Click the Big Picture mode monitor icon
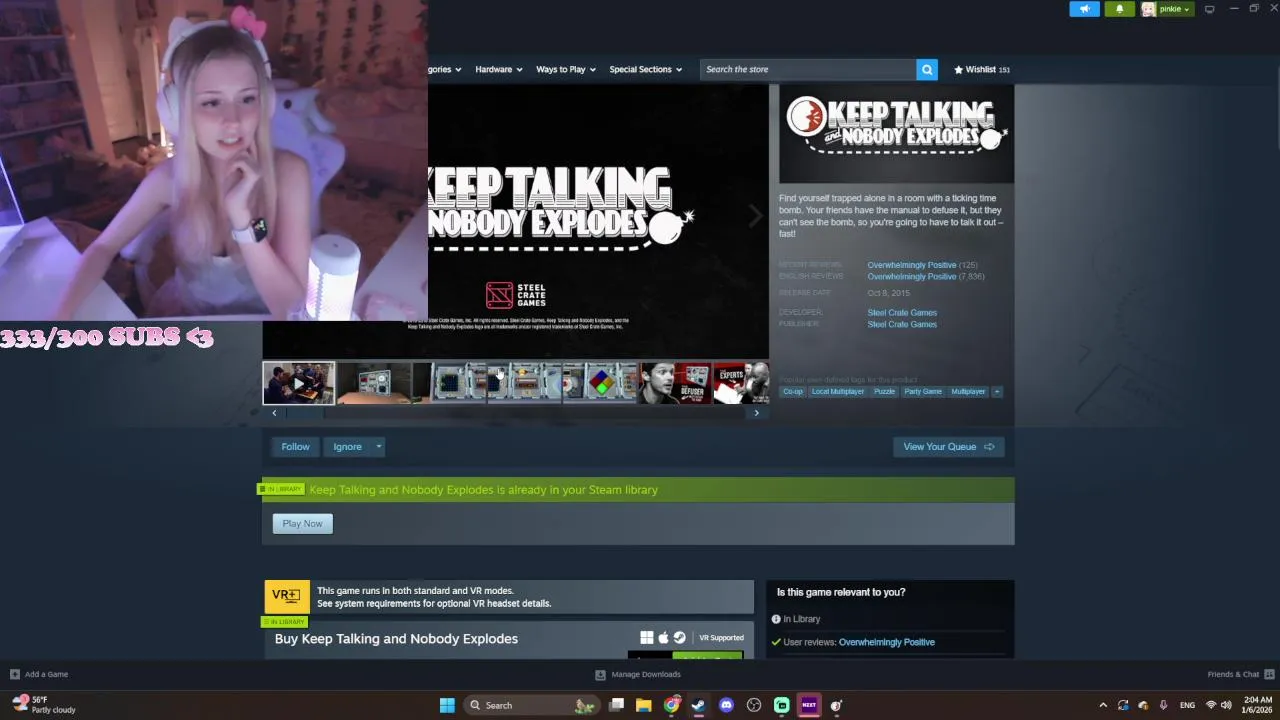Viewport: 1280px width, 720px height. [x=1209, y=9]
